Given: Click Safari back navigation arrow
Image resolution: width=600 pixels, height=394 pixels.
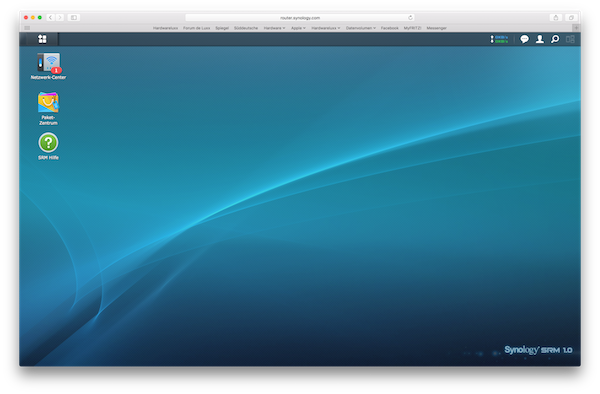Looking at the screenshot, I should coord(51,18).
